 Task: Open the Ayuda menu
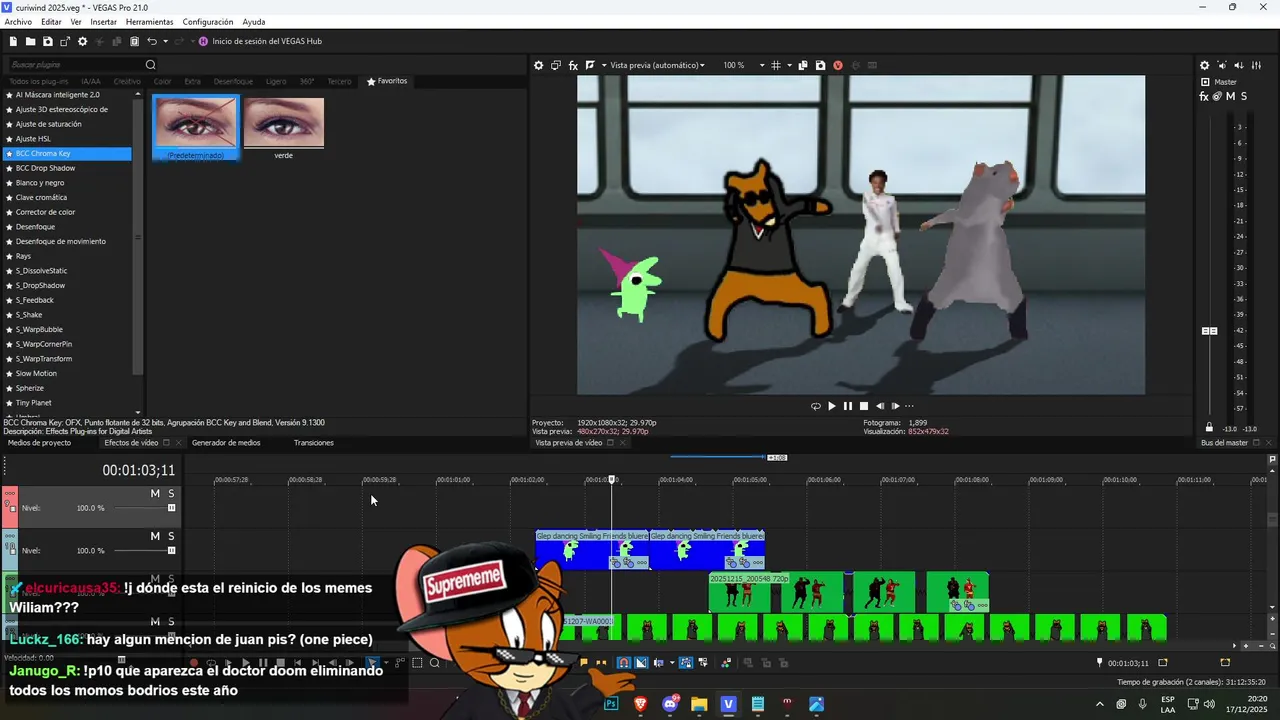[254, 22]
